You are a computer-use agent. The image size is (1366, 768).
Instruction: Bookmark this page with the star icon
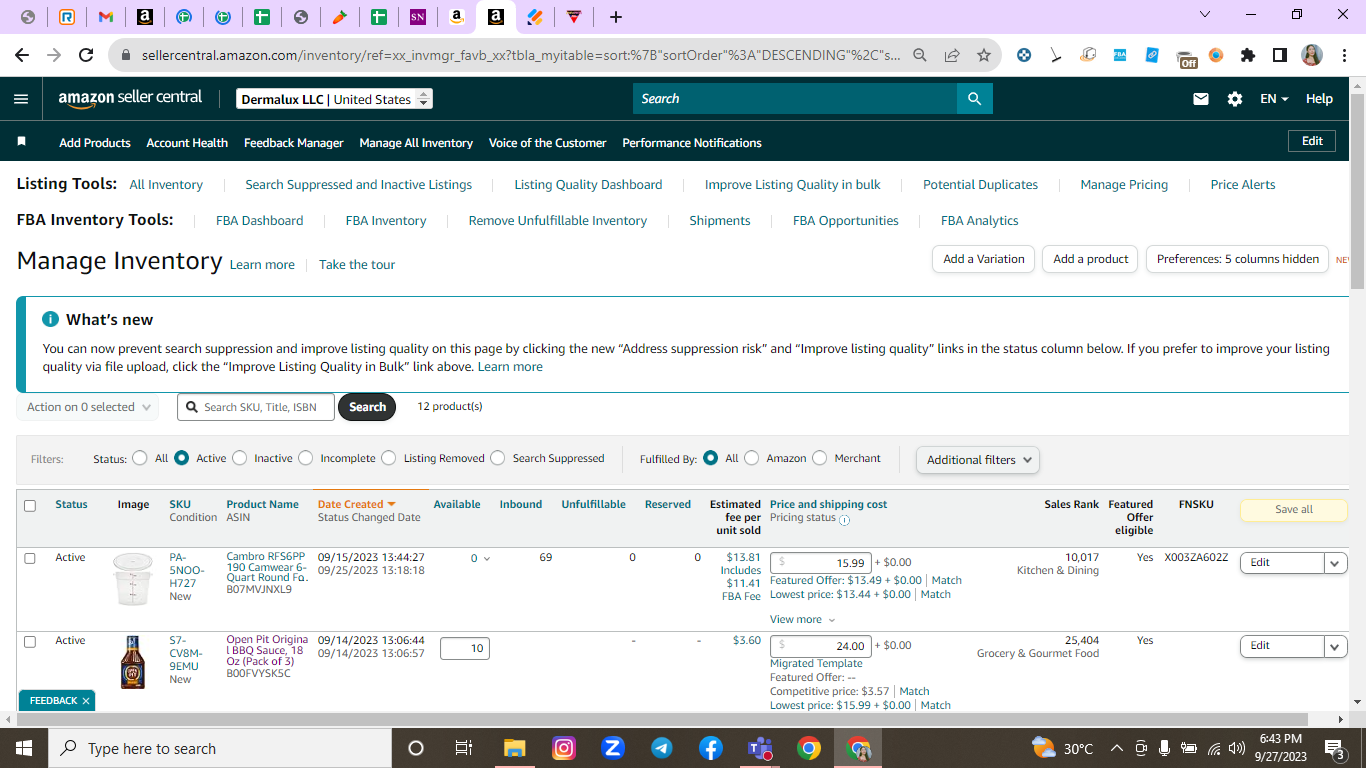[x=984, y=56]
